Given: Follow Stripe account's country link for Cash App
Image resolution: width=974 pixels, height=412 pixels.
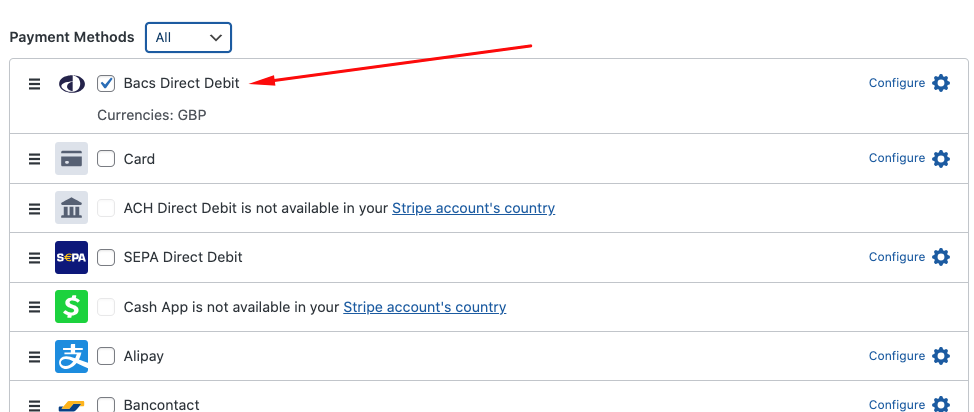Looking at the screenshot, I should (x=425, y=307).
